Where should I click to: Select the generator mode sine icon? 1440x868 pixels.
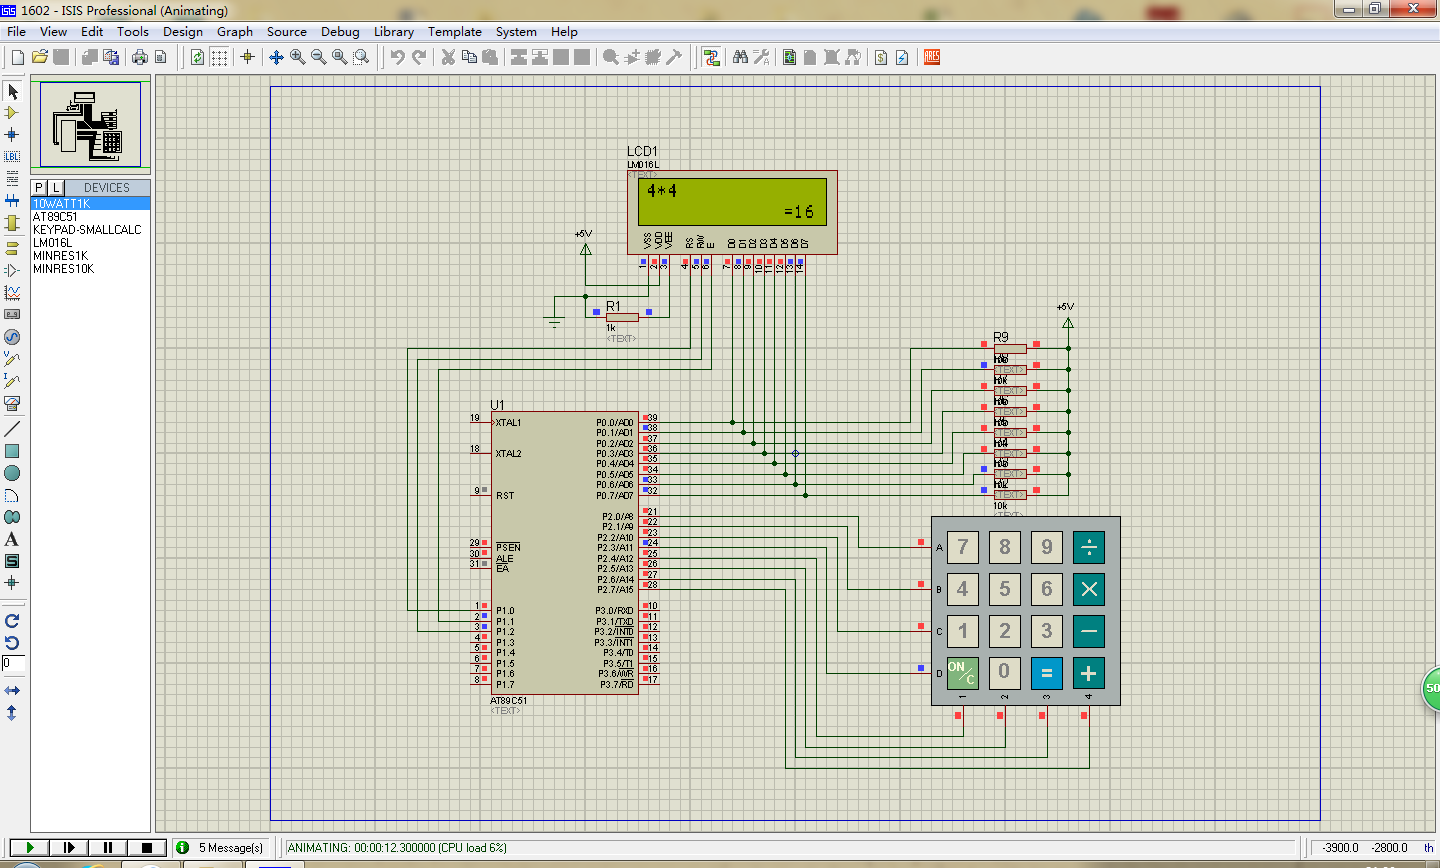[12, 337]
